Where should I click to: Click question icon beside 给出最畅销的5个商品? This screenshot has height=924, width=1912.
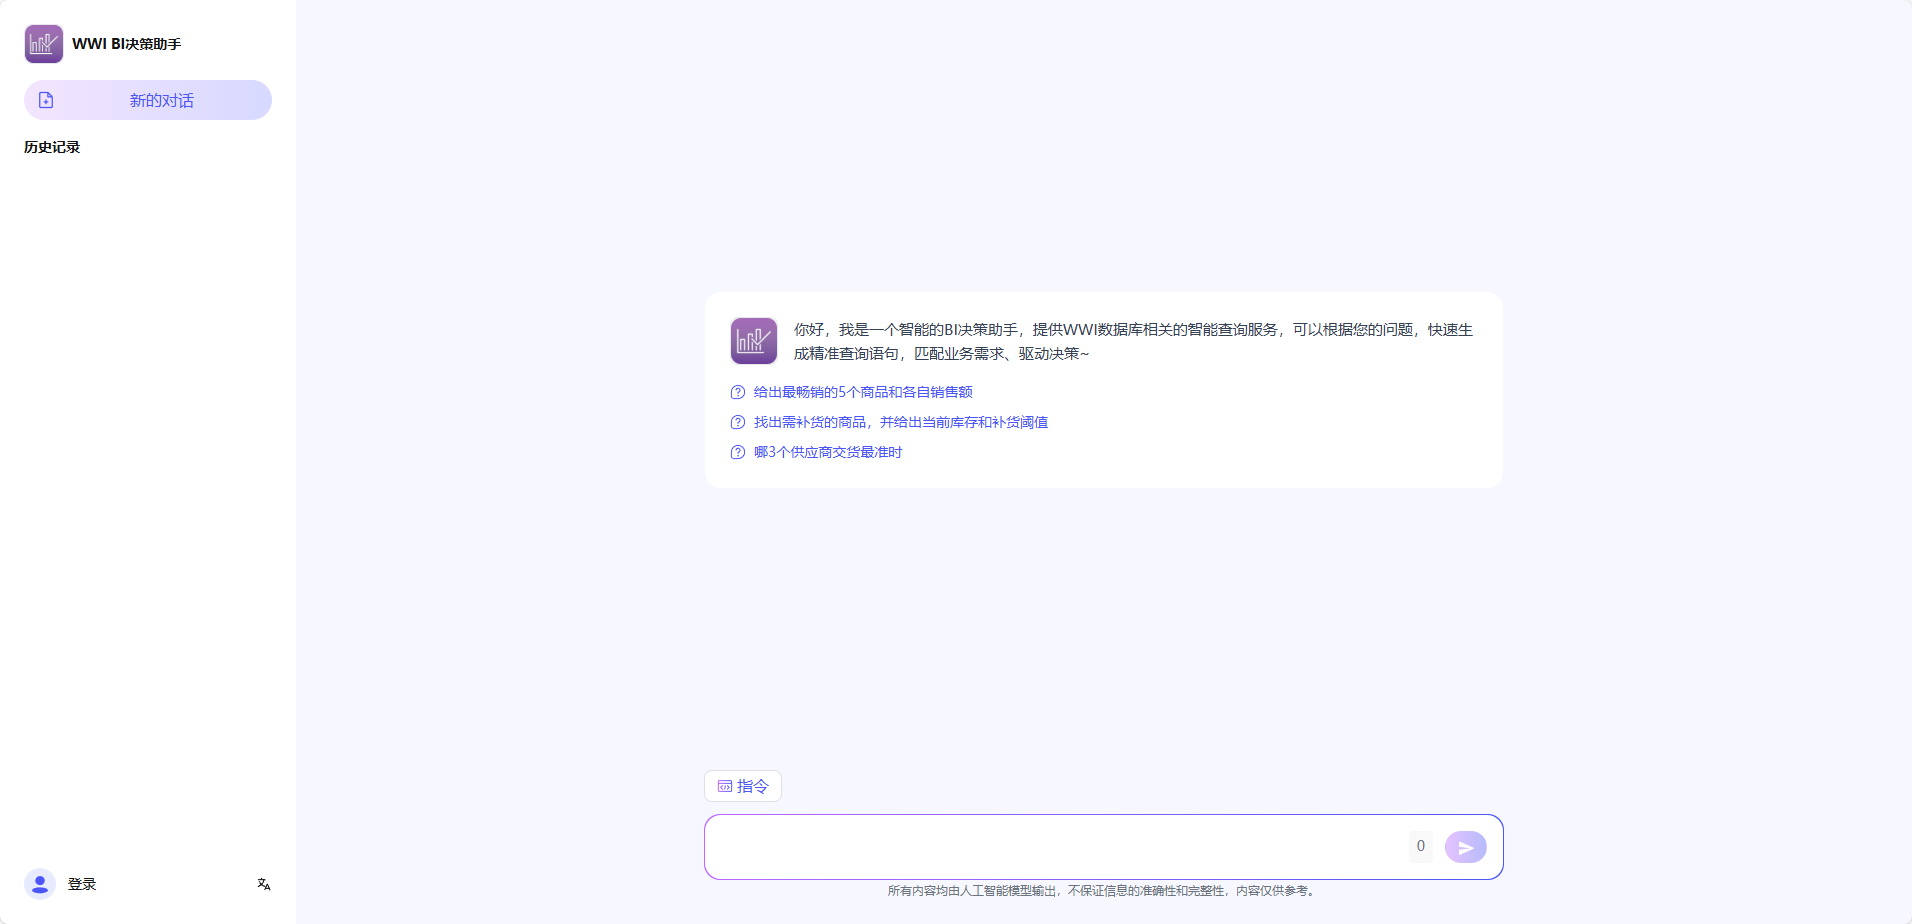tap(738, 392)
